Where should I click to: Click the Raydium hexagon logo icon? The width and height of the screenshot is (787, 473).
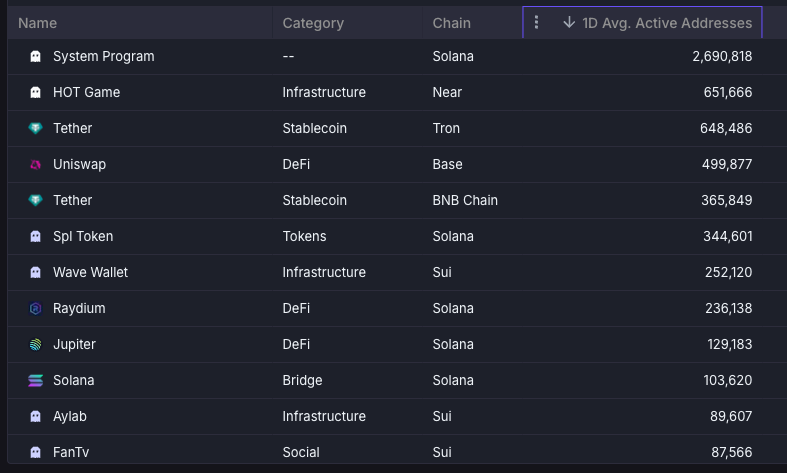[x=36, y=309]
